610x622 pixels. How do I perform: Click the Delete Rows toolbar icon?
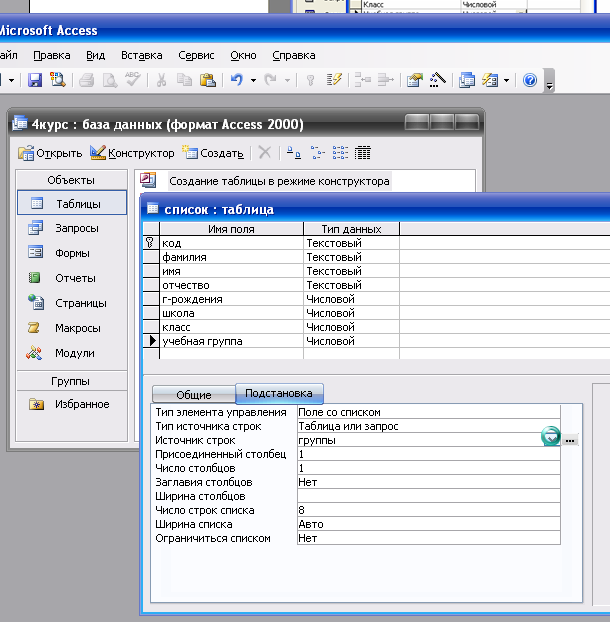[x=386, y=80]
